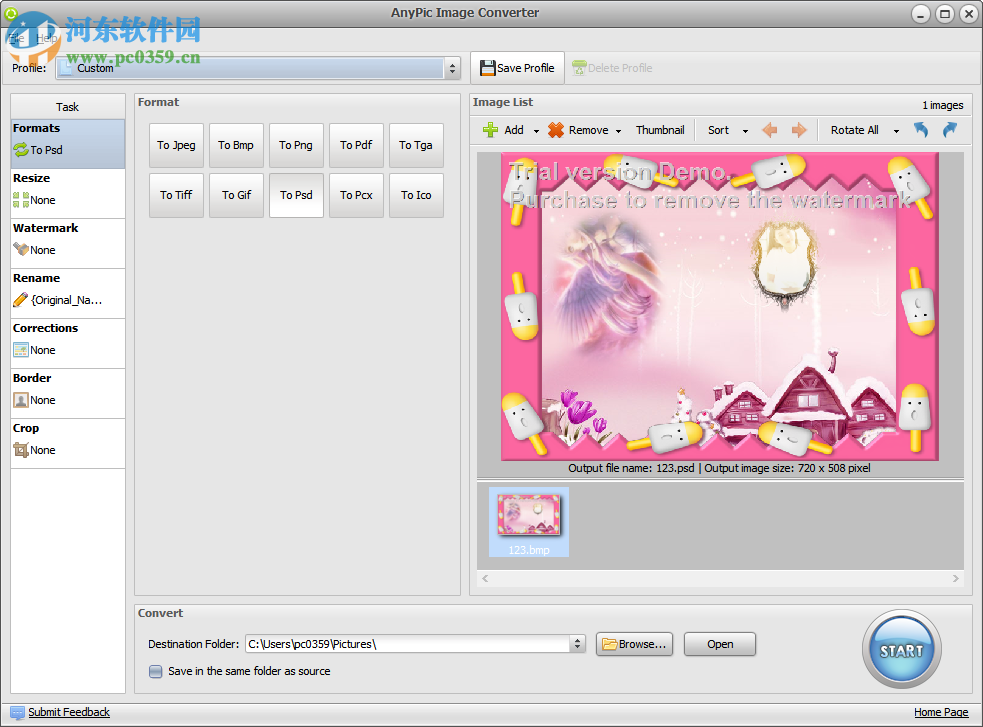Click the green plus Add icon
The width and height of the screenshot is (983, 727).
tap(491, 129)
